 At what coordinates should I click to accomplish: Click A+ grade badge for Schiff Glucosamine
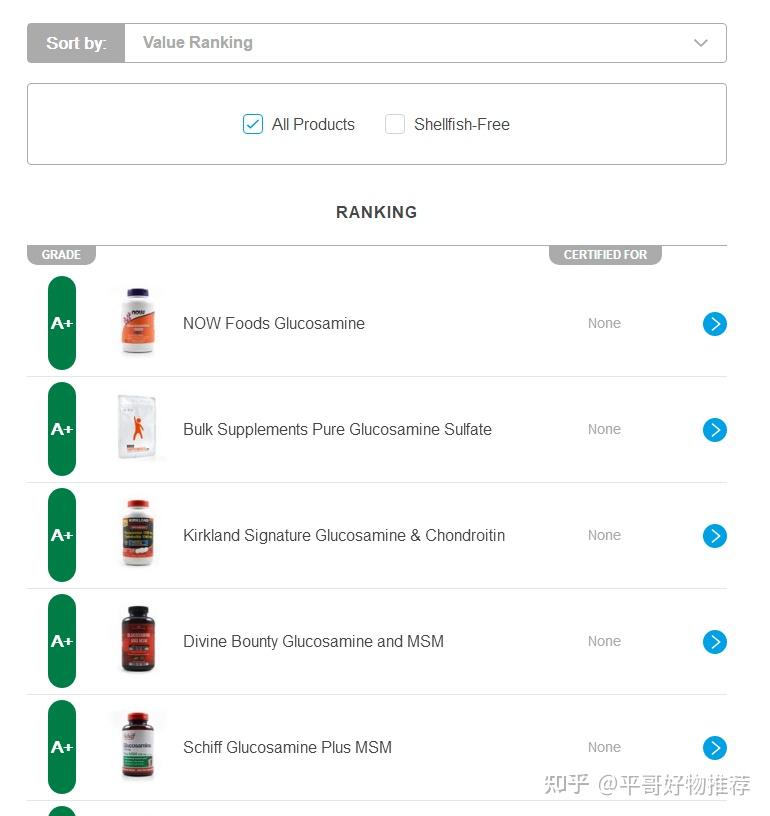(62, 747)
